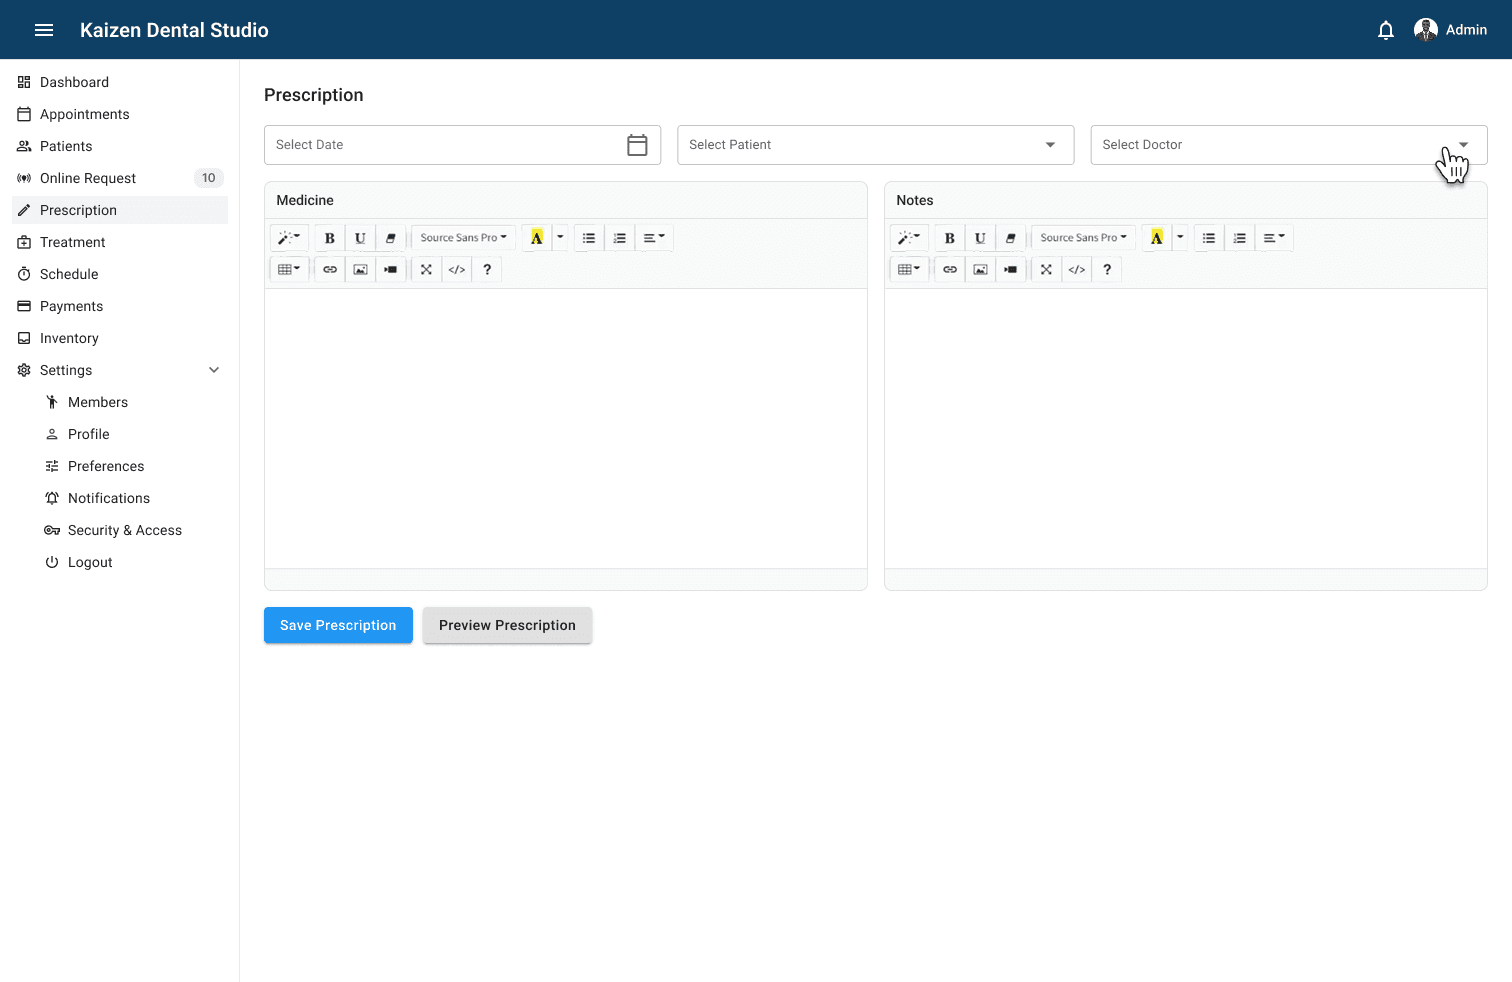Go to Appointments in the sidebar
The height and width of the screenshot is (982, 1512).
(x=85, y=114)
